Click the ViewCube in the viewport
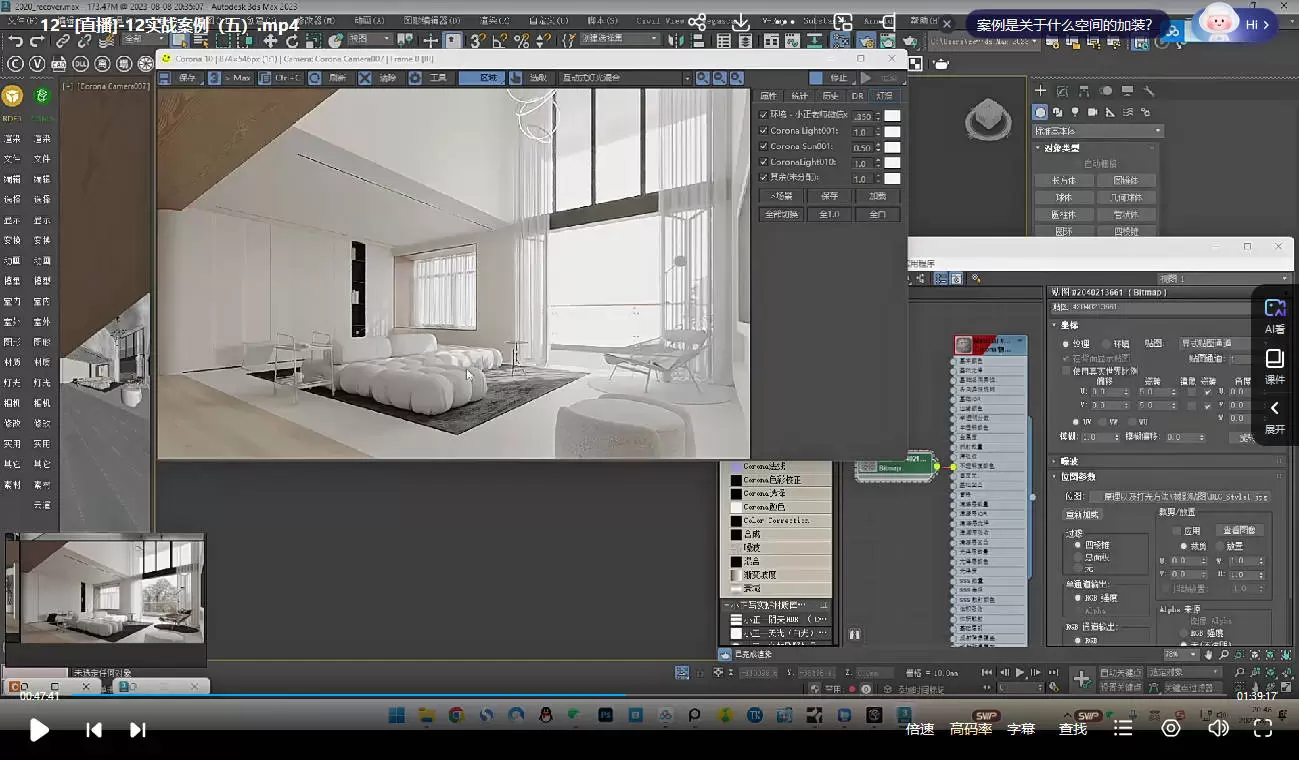The image size is (1299, 760). (x=988, y=121)
